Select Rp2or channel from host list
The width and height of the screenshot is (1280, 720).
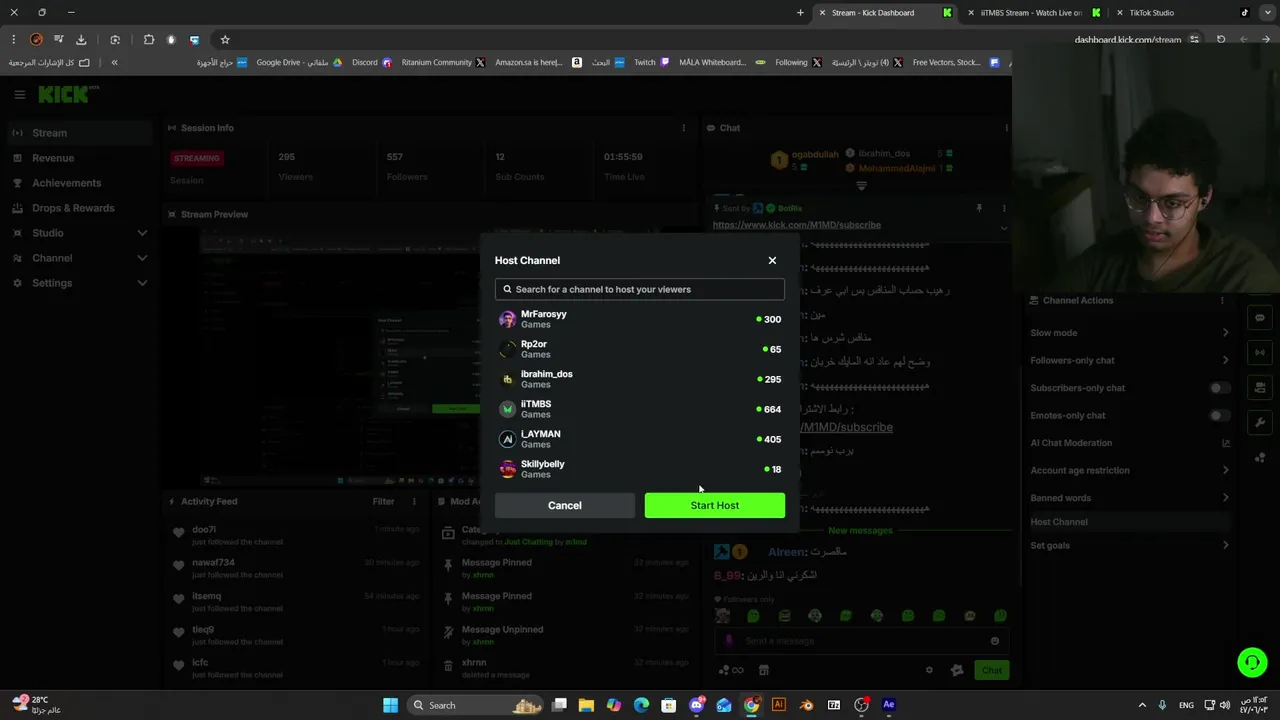click(x=639, y=349)
